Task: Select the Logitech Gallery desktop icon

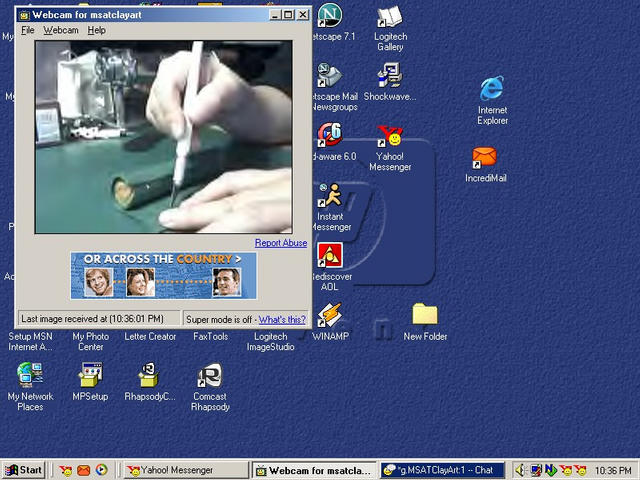Action: coord(390,17)
